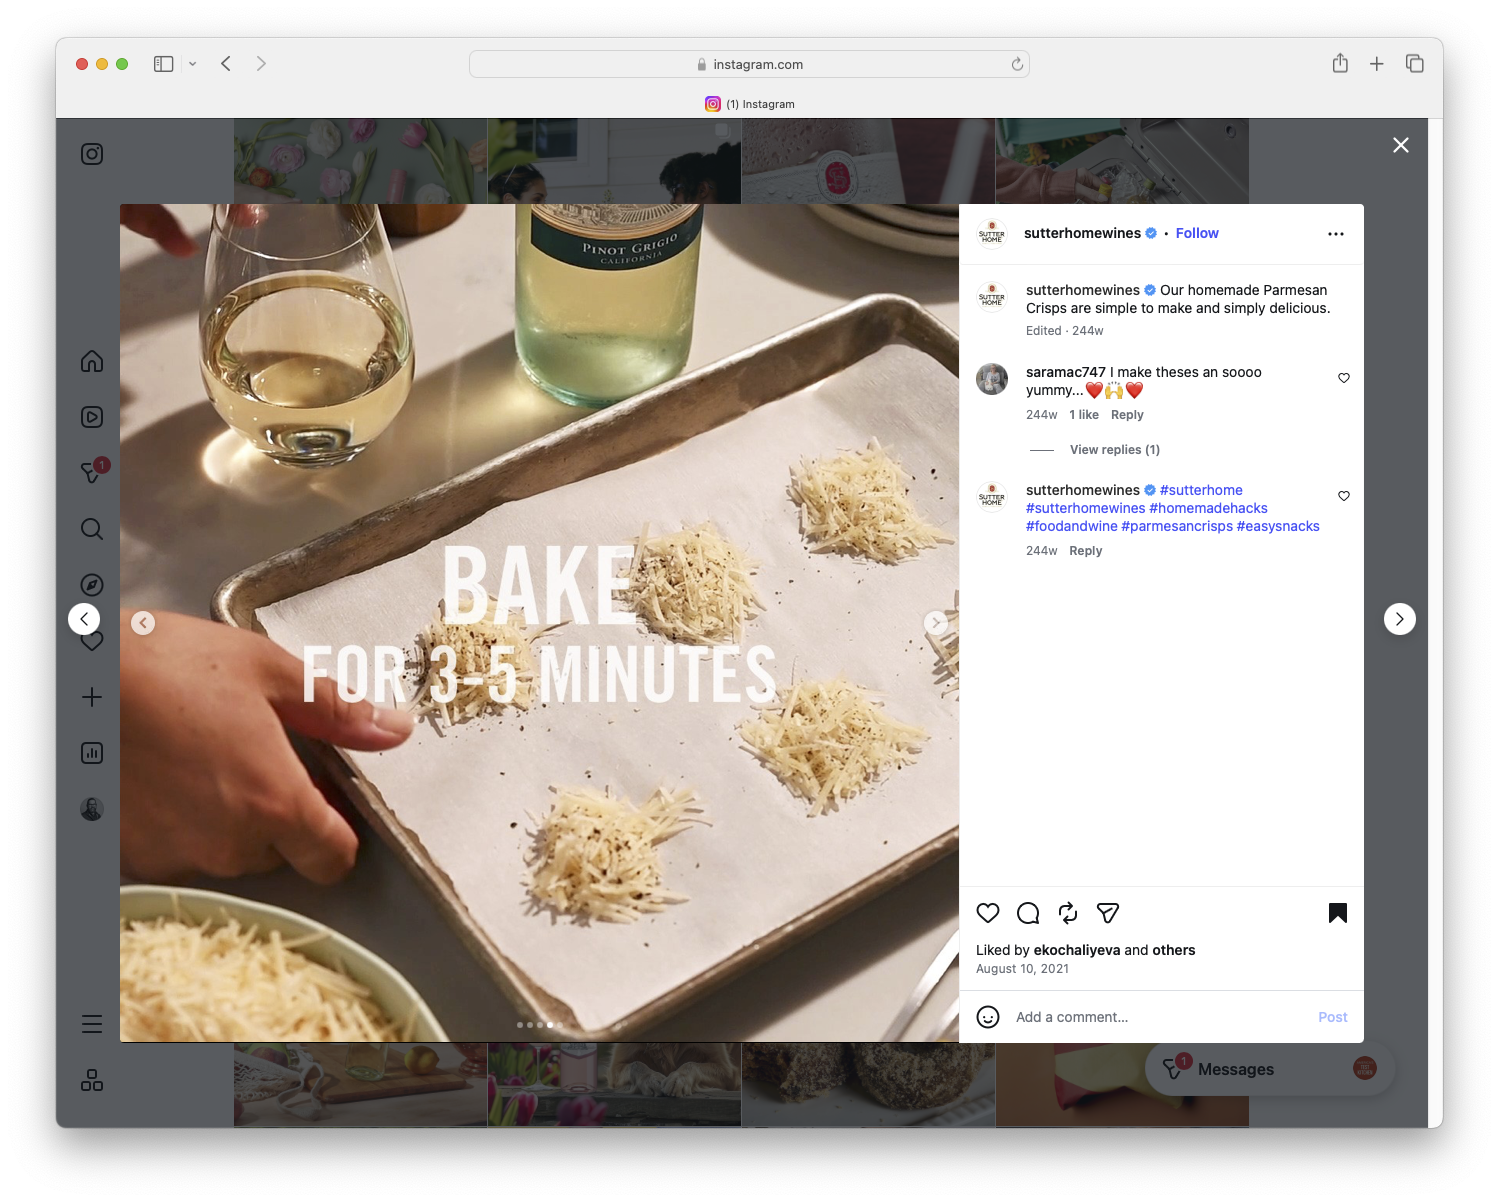Open the #parmesancrisps hashtag

(x=1177, y=526)
